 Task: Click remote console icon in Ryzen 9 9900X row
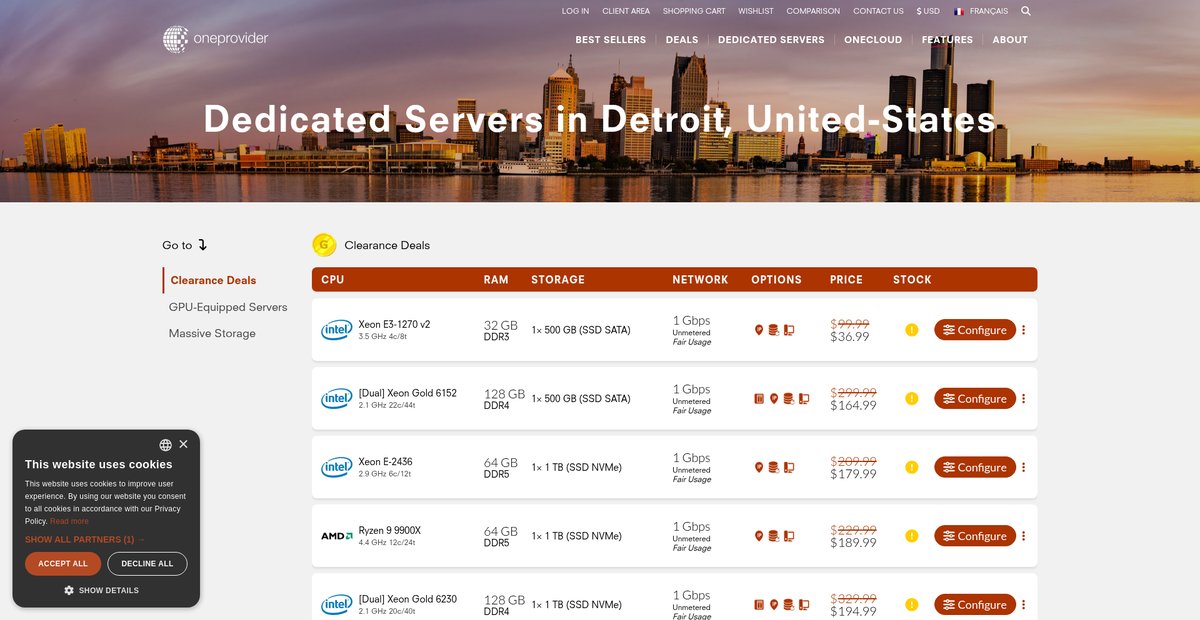tap(789, 536)
